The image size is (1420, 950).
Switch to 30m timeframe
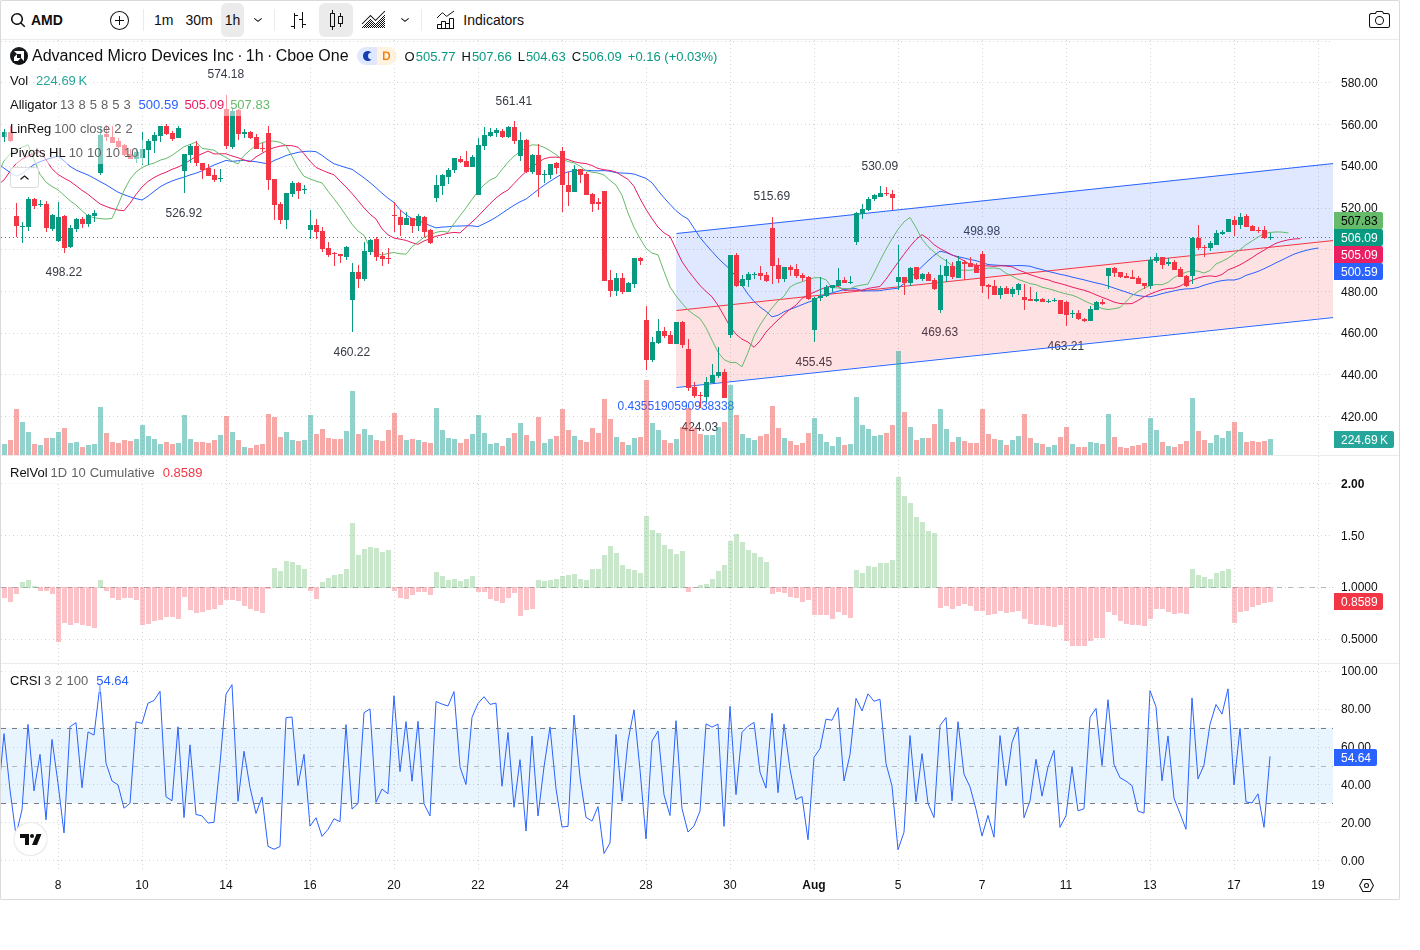[199, 20]
